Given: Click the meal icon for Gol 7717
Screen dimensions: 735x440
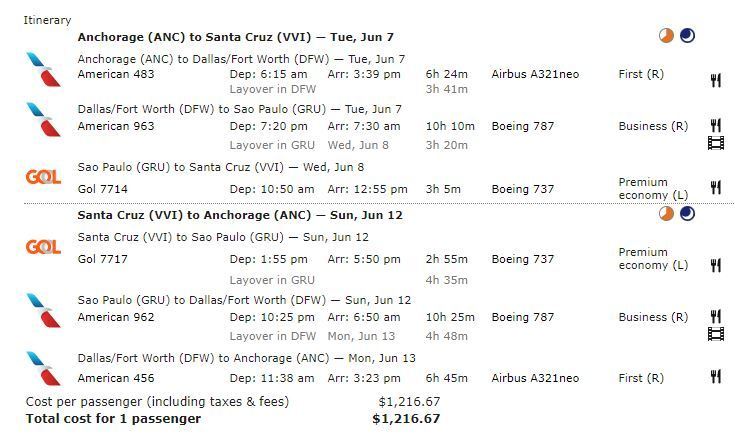Looking at the screenshot, I should pyautogui.click(x=715, y=265).
